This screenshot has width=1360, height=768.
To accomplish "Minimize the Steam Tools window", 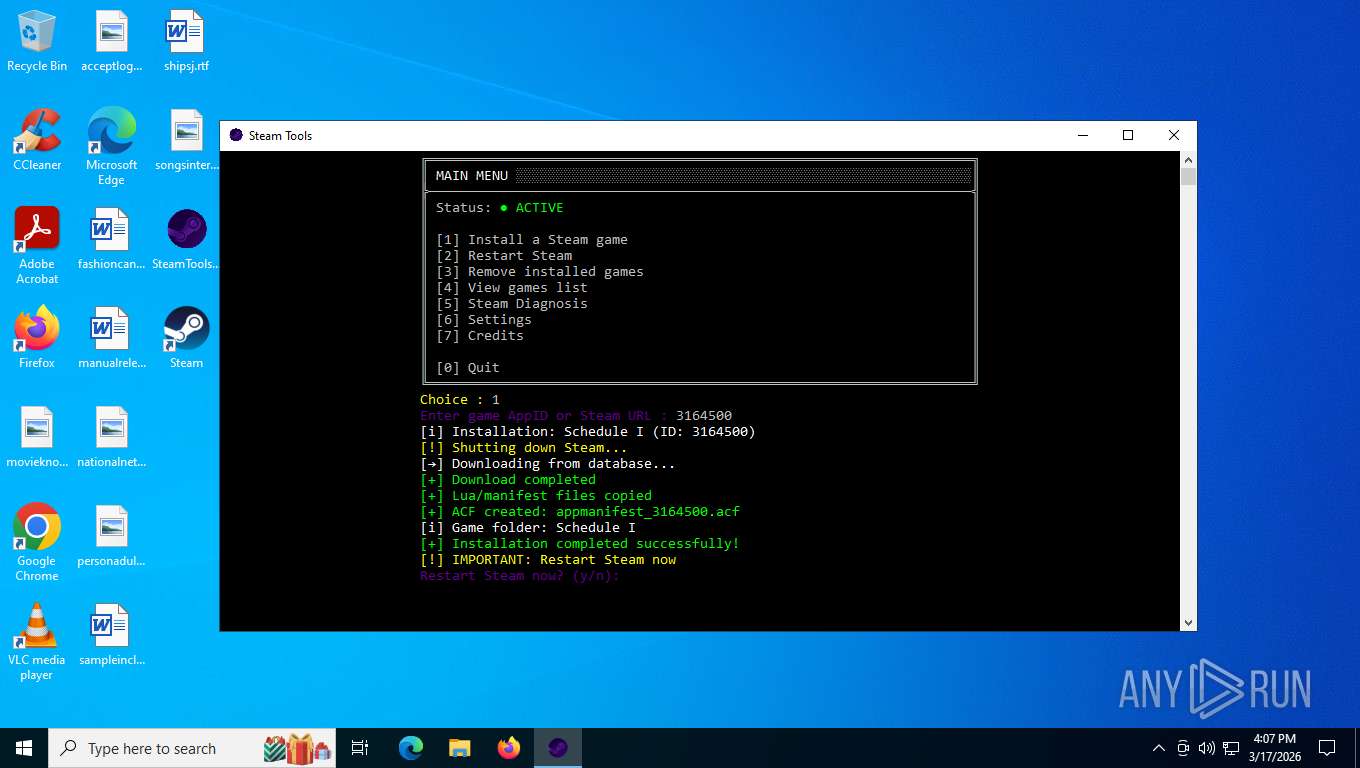I will point(1082,135).
